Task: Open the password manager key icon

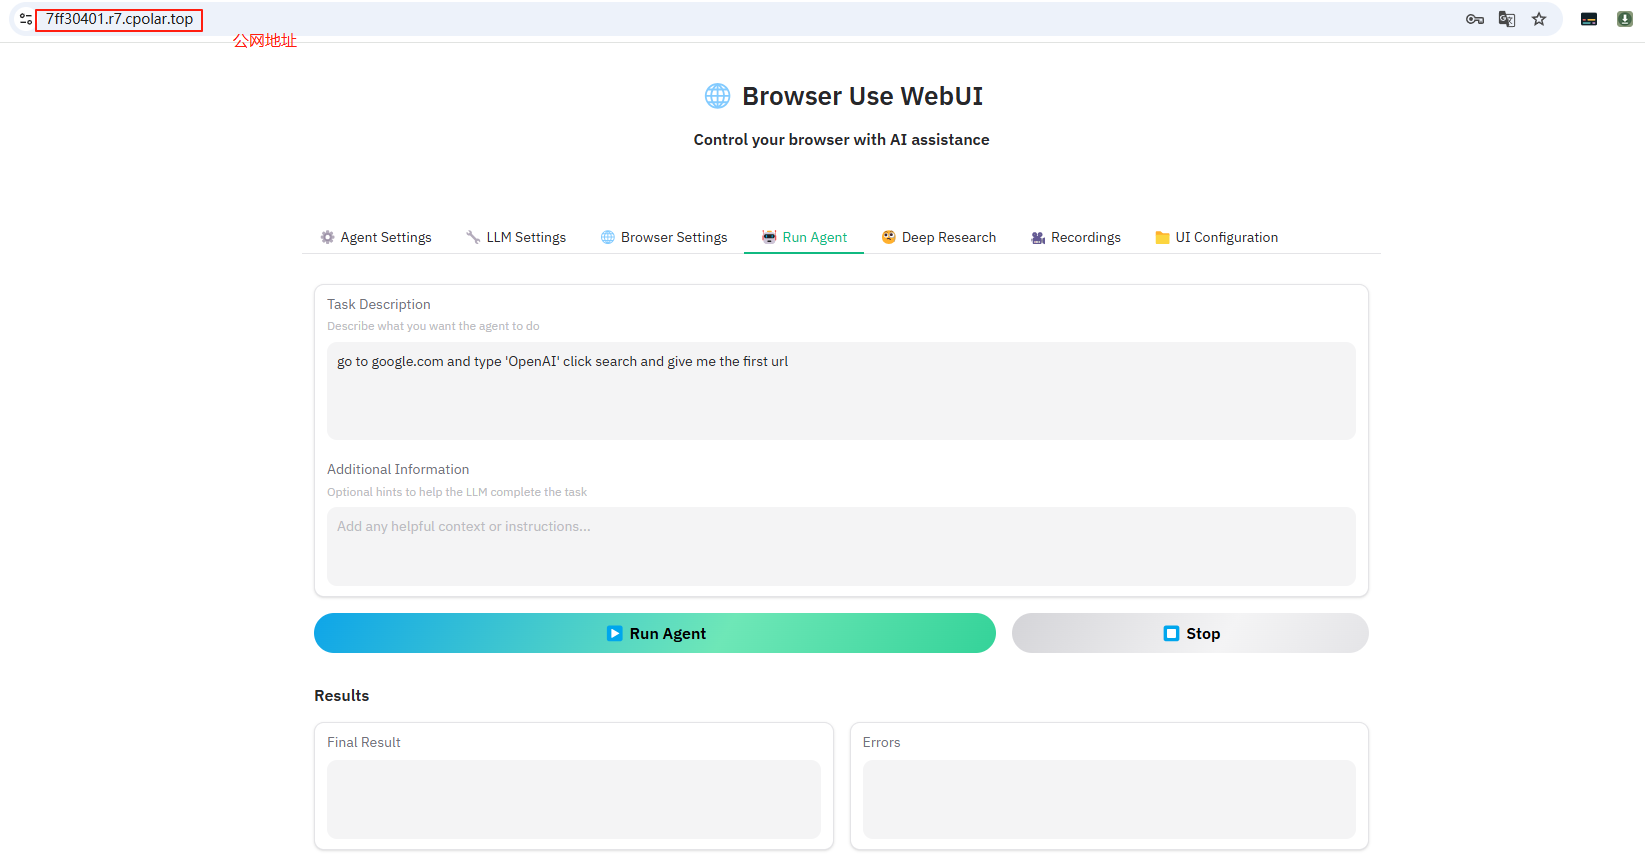Action: click(1474, 19)
